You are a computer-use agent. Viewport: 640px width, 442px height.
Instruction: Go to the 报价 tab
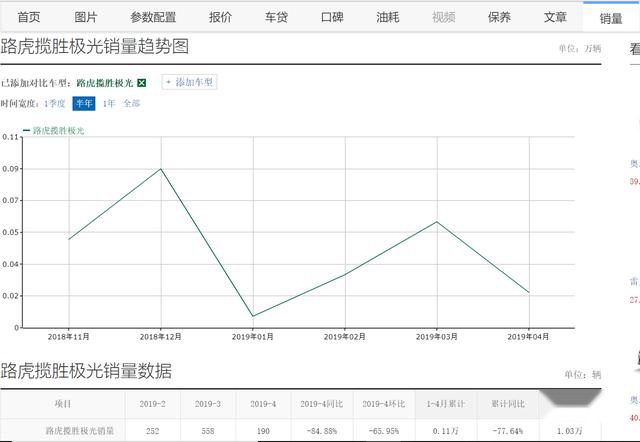(x=220, y=17)
